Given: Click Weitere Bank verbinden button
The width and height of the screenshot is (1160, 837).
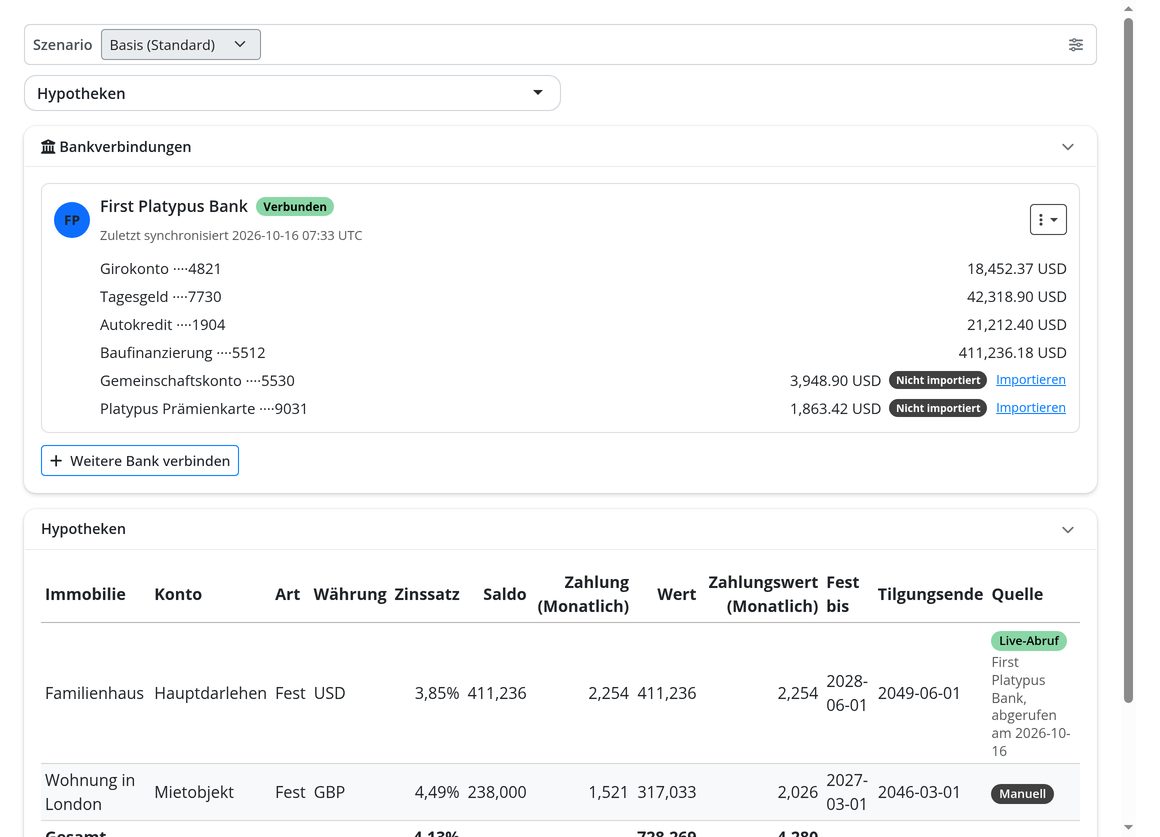Looking at the screenshot, I should (140, 460).
